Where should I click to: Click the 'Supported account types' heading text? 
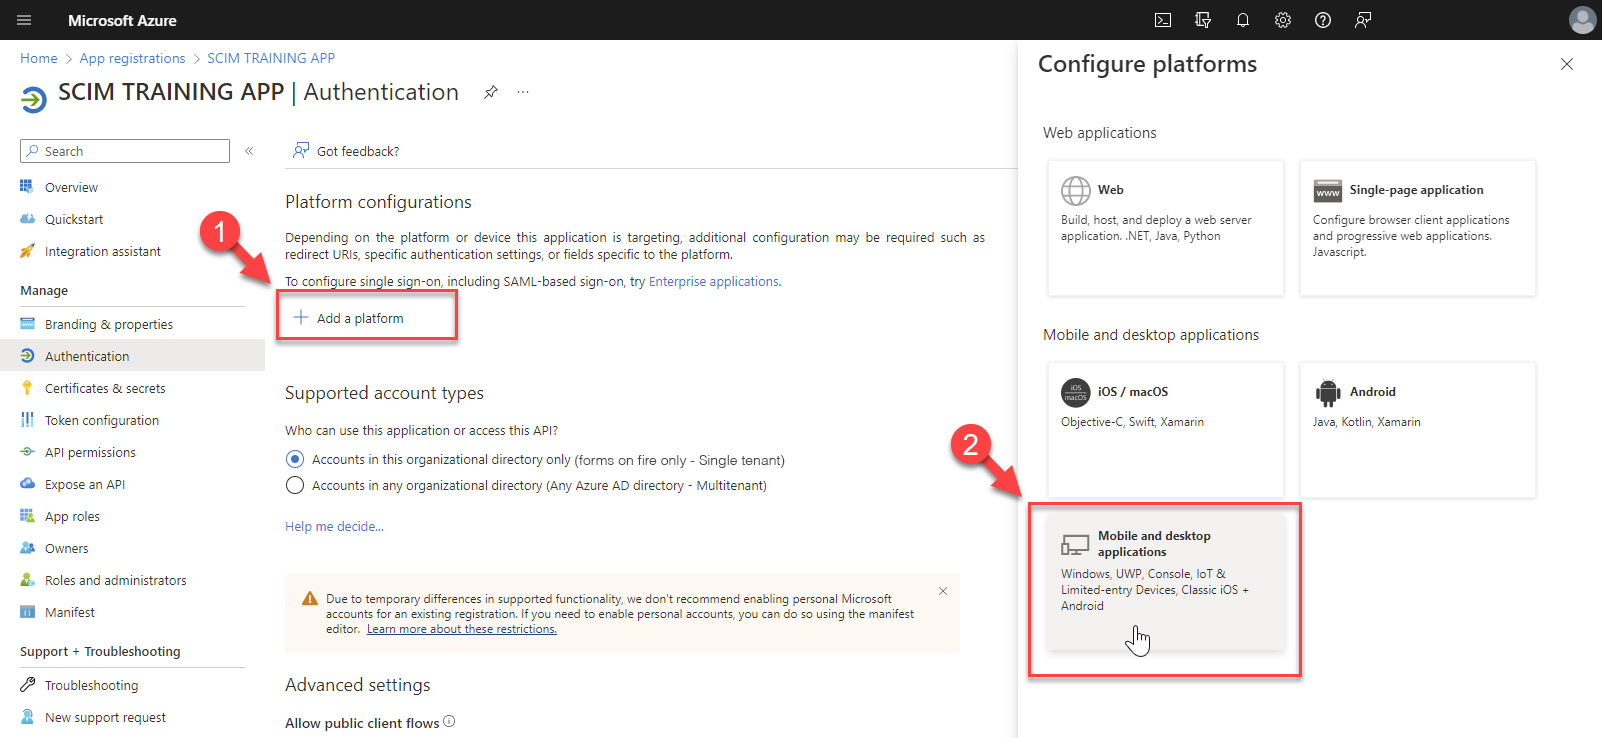[x=384, y=393]
